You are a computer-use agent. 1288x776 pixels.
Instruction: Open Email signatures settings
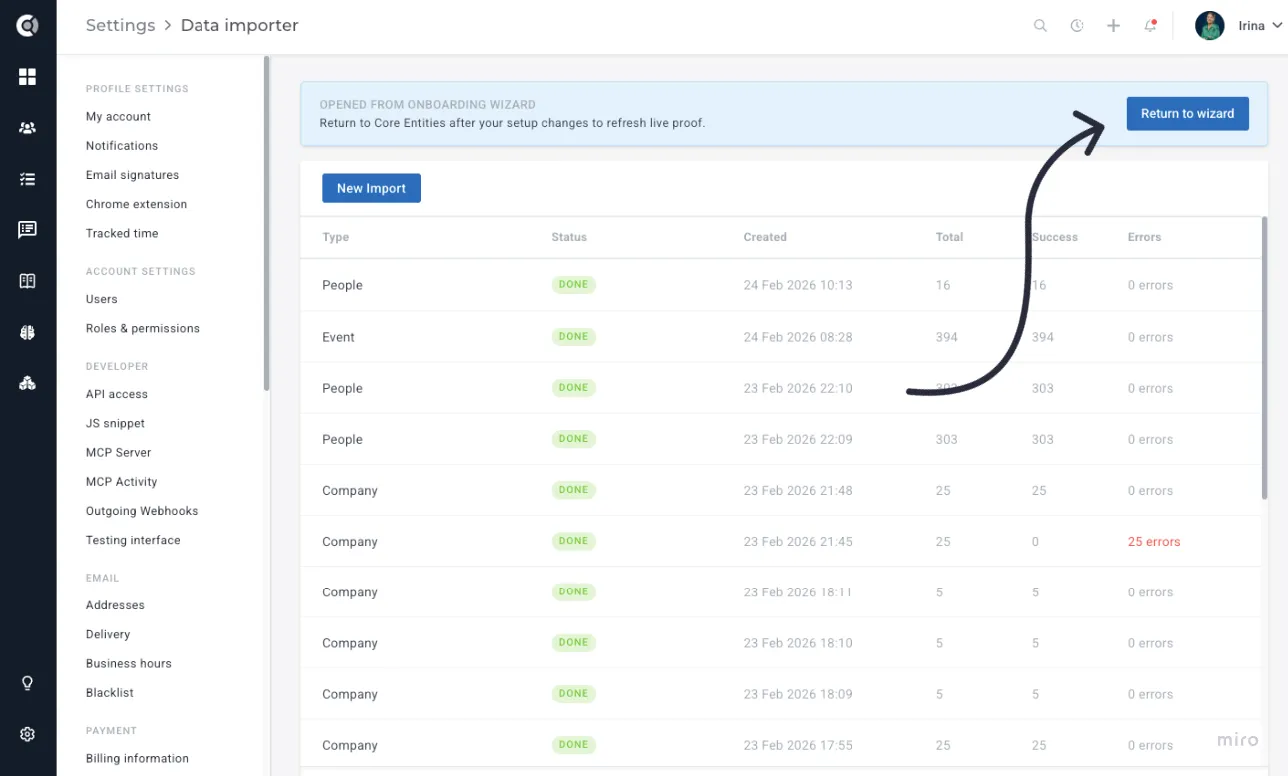(132, 175)
